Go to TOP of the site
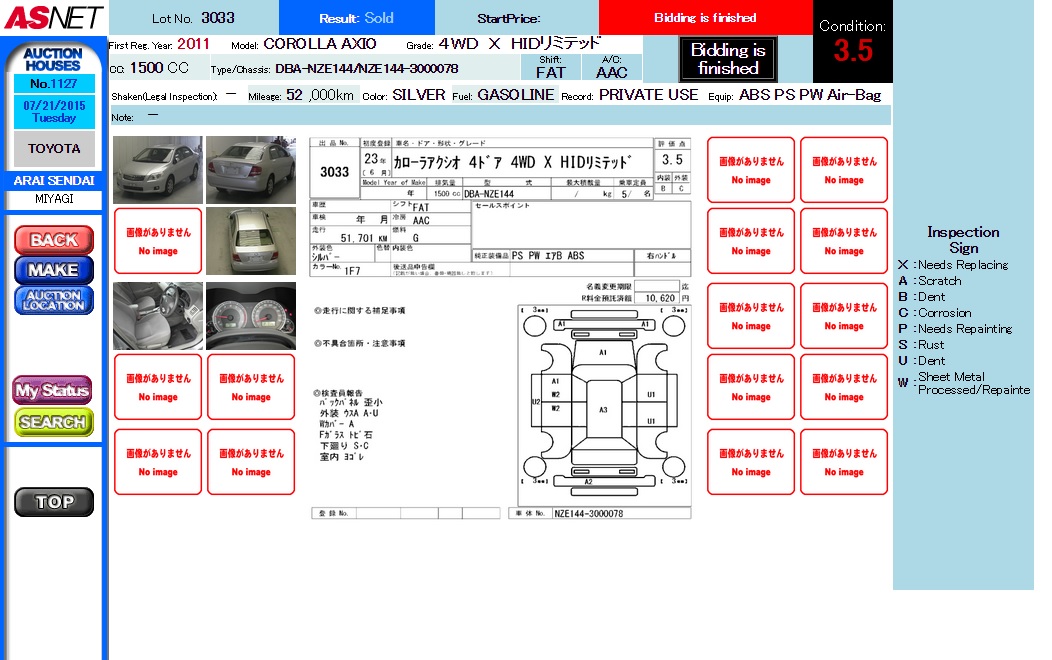This screenshot has height=660, width=1052. [54, 502]
